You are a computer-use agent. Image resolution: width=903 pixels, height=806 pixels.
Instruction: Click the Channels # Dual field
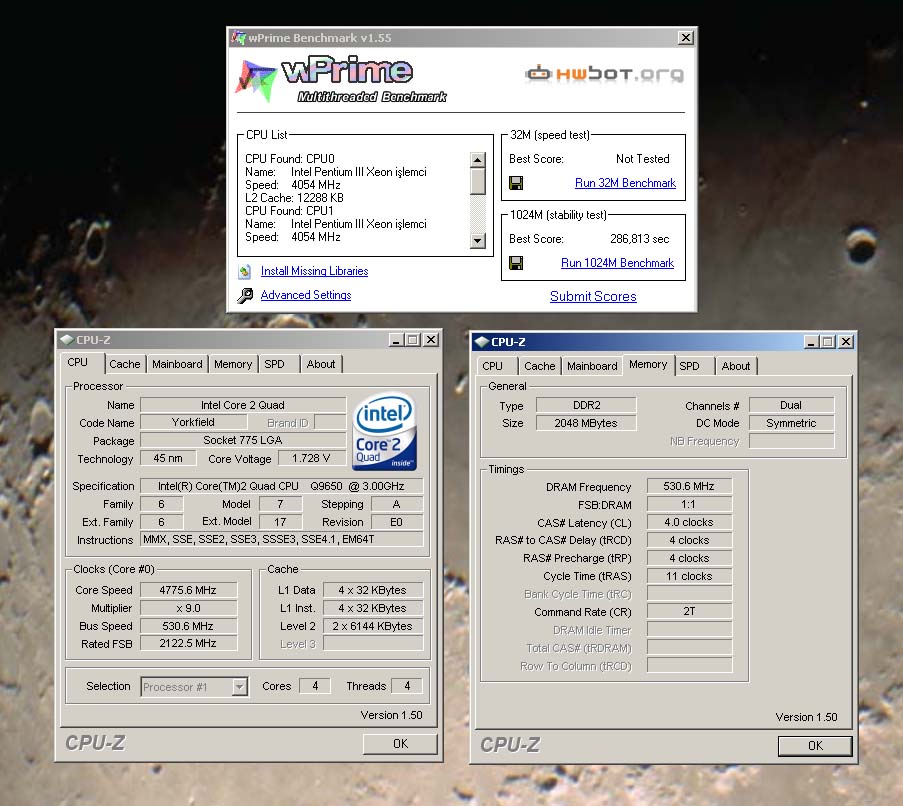pyautogui.click(x=791, y=405)
